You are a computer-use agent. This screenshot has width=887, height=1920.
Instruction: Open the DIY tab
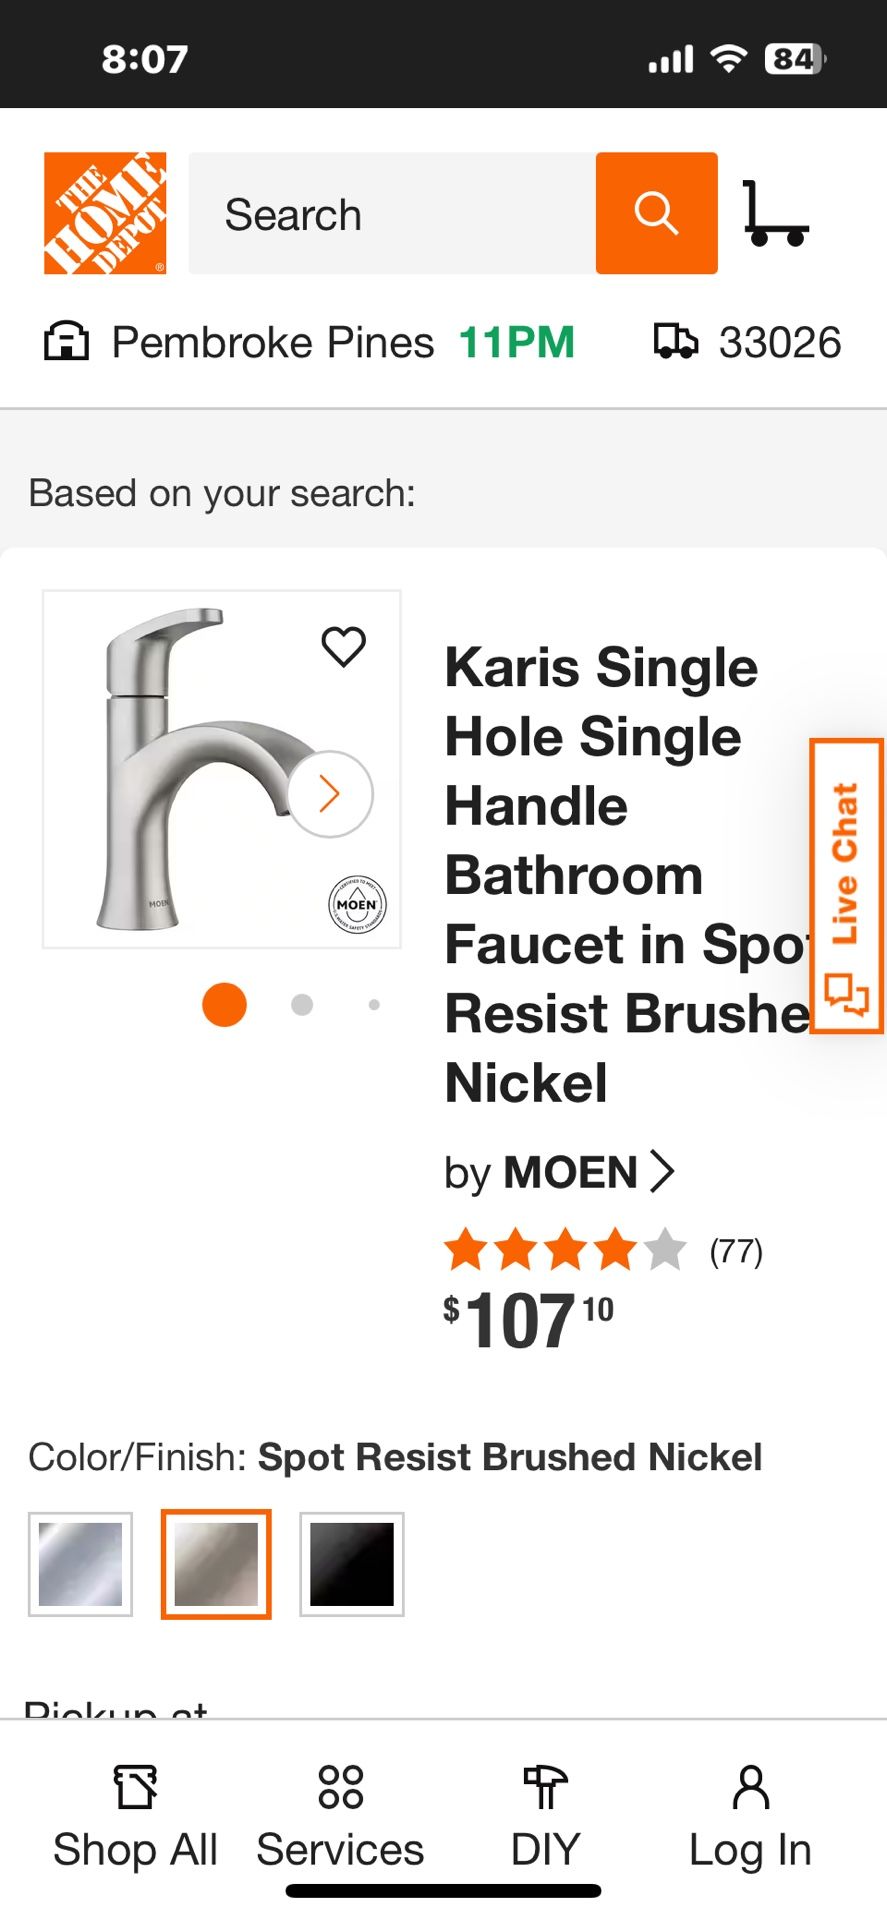545,1817
